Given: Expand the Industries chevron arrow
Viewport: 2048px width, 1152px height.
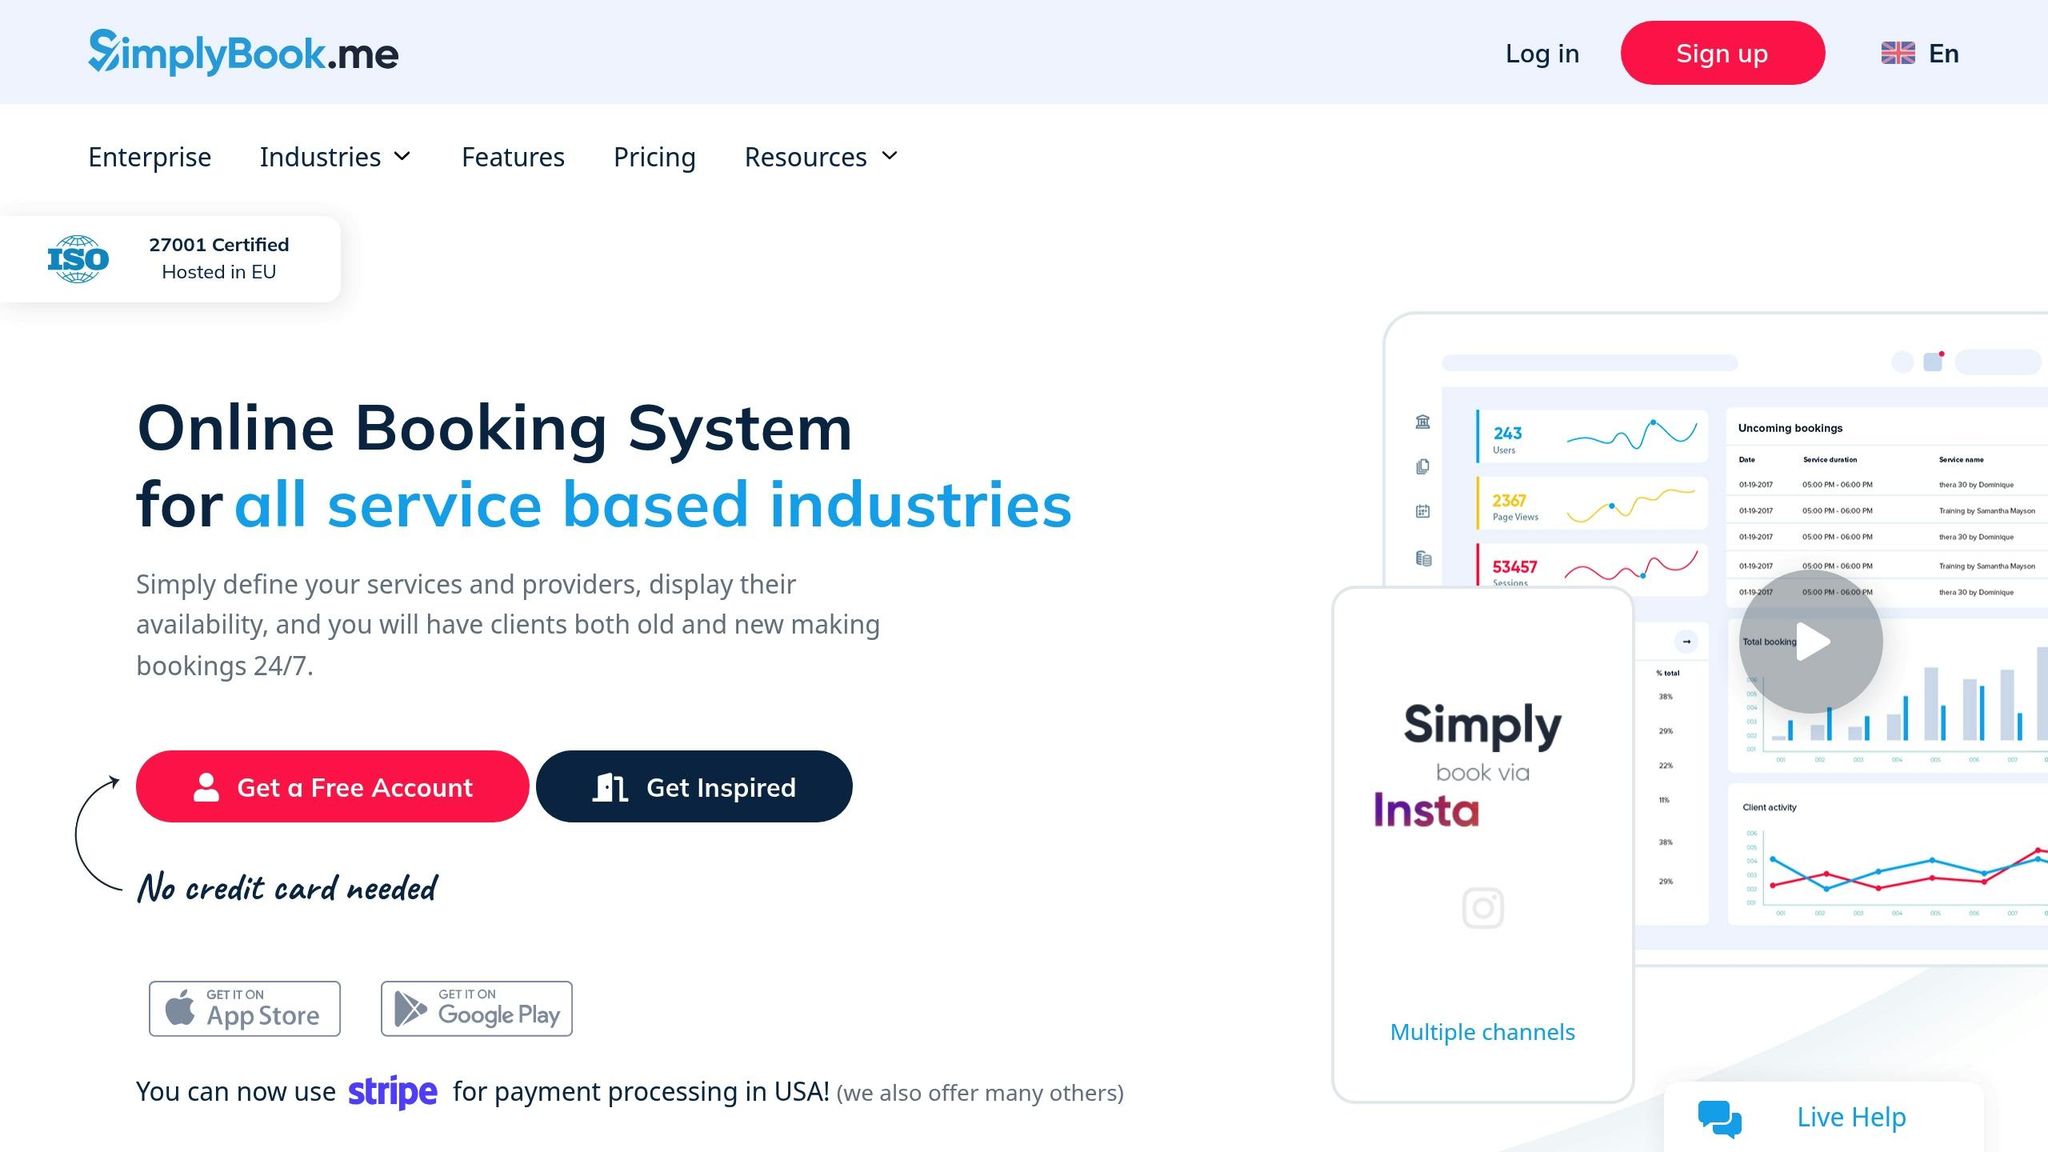Looking at the screenshot, I should (x=402, y=156).
